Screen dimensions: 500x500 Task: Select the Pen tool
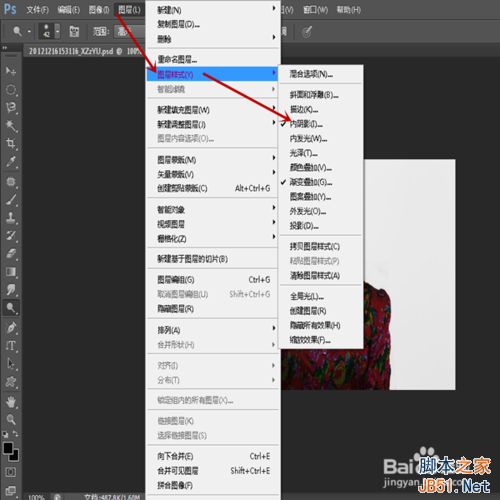pos(11,328)
